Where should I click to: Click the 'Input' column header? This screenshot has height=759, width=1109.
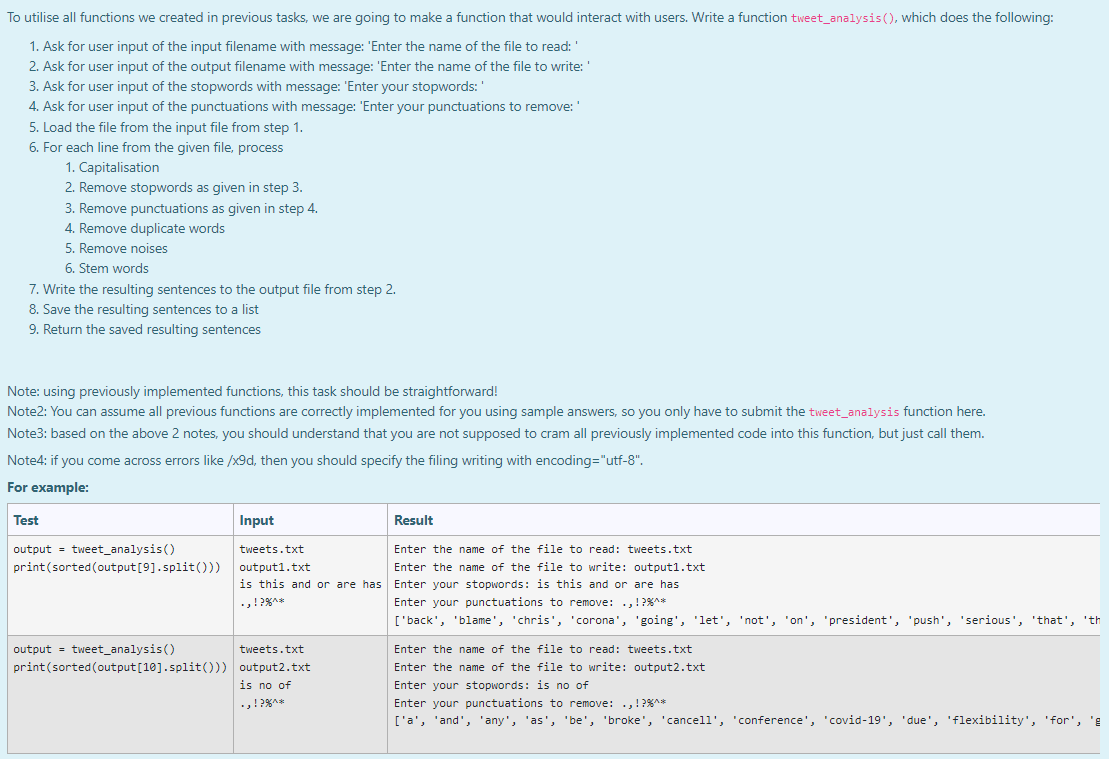256,520
